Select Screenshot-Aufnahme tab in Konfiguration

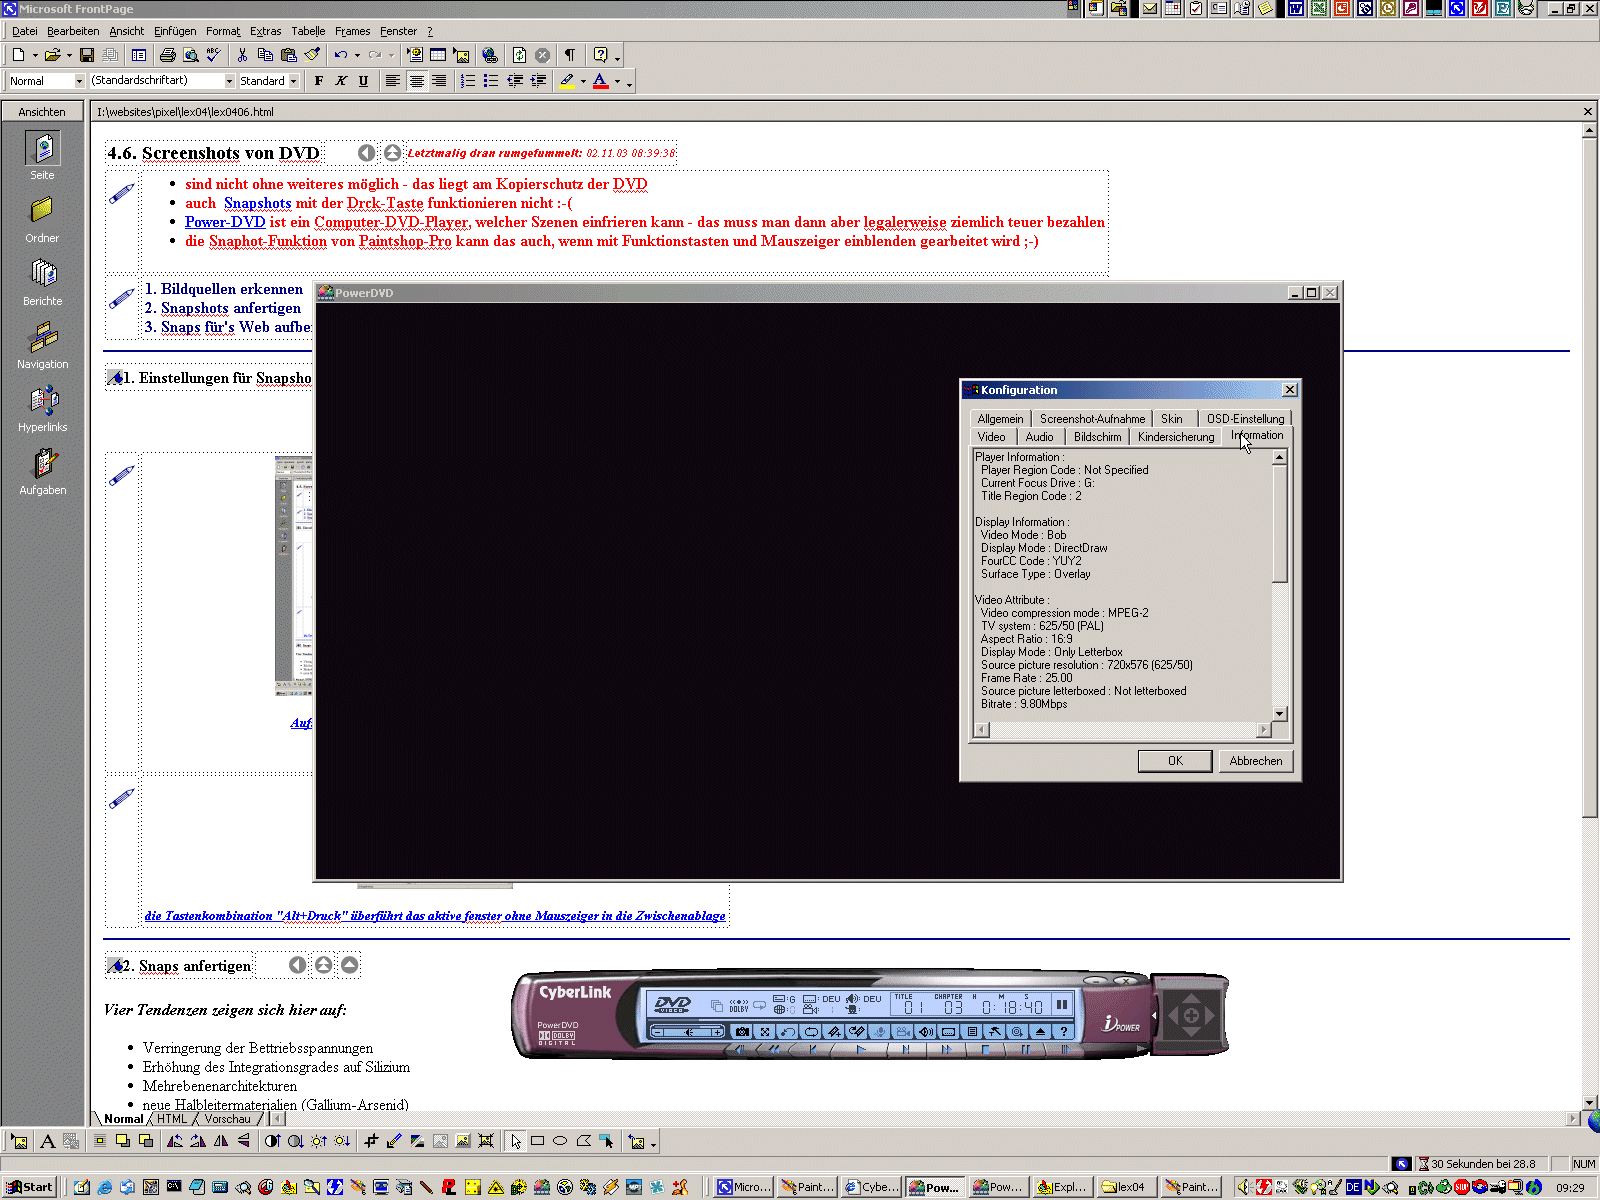[1092, 419]
